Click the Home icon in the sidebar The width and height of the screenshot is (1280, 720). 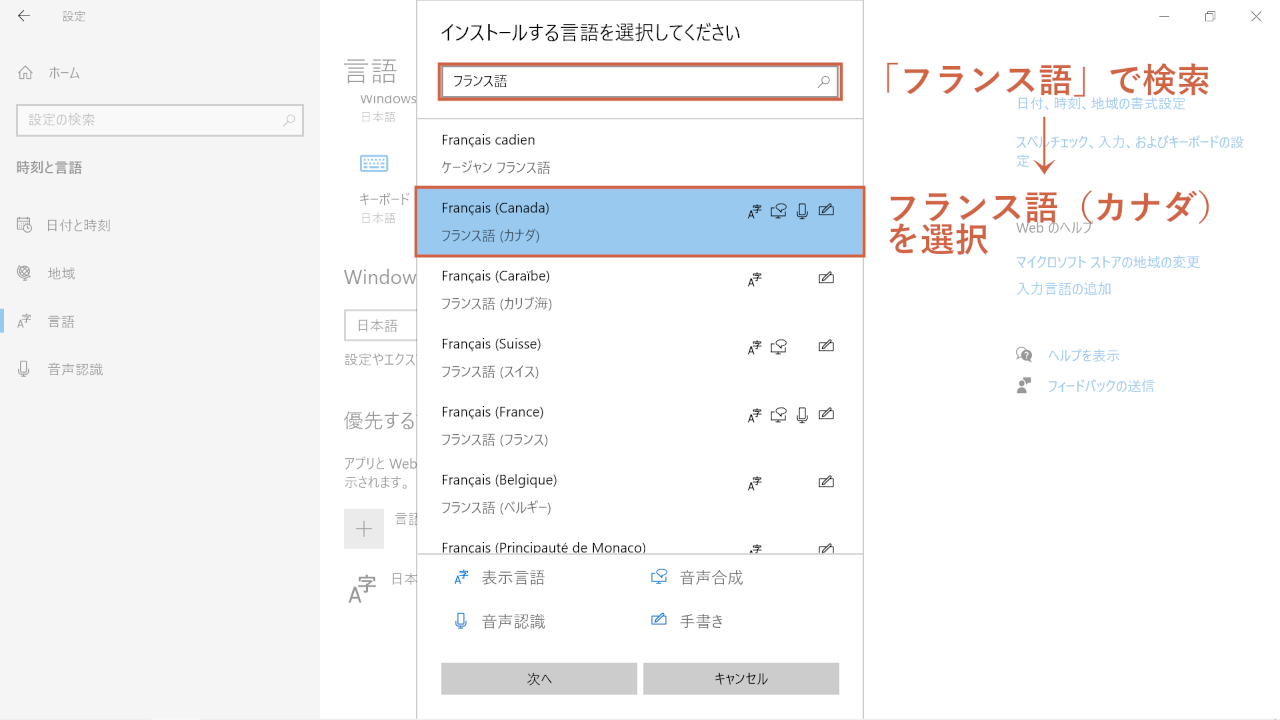coord(25,73)
